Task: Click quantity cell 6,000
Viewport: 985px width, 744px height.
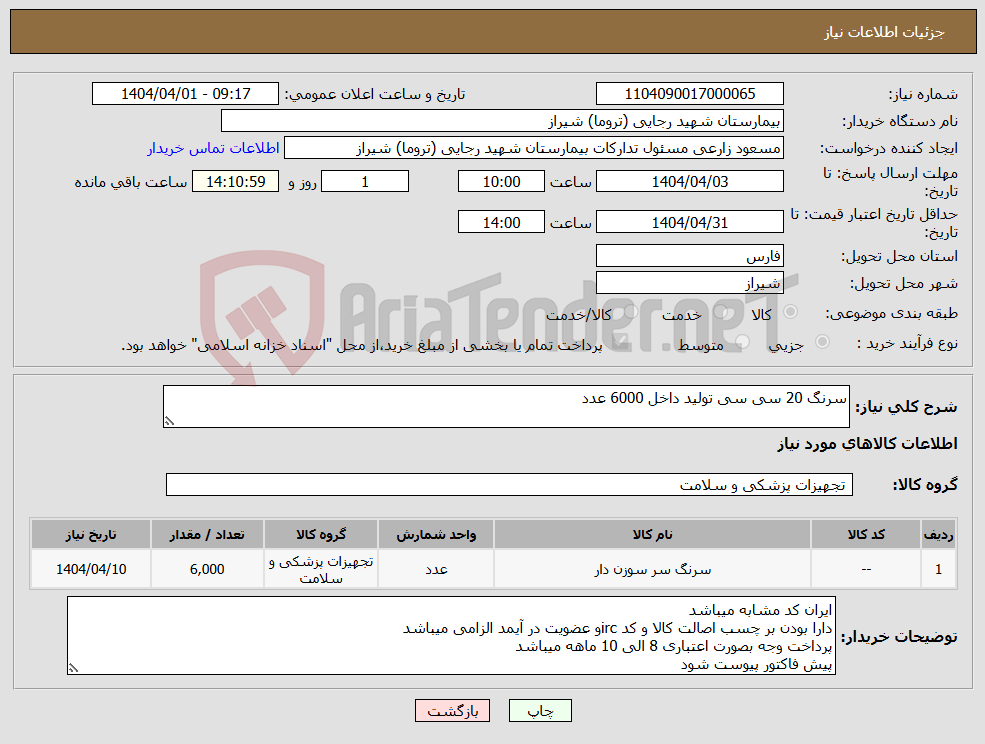Action: pos(207,569)
